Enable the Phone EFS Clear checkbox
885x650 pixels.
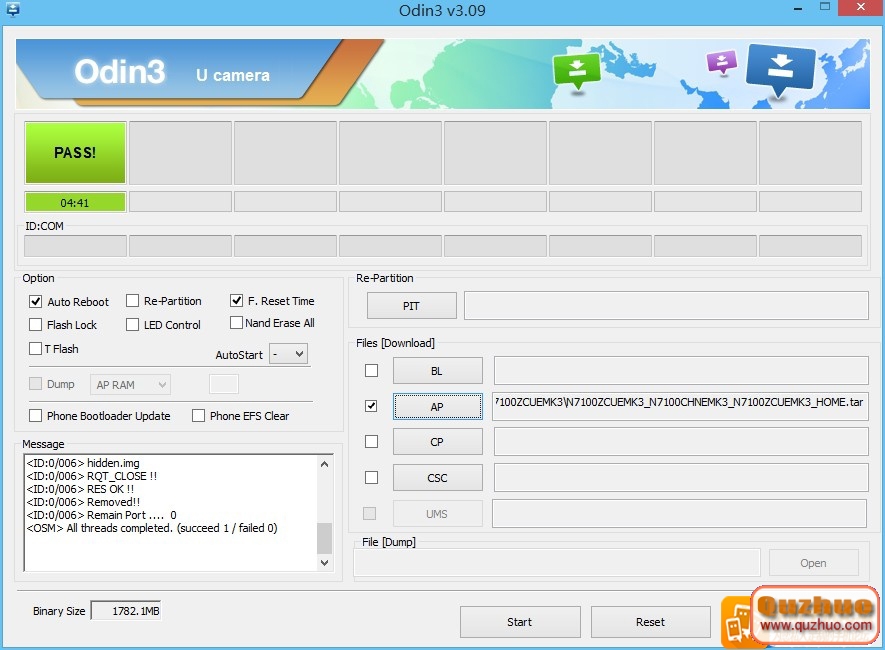pyautogui.click(x=198, y=416)
